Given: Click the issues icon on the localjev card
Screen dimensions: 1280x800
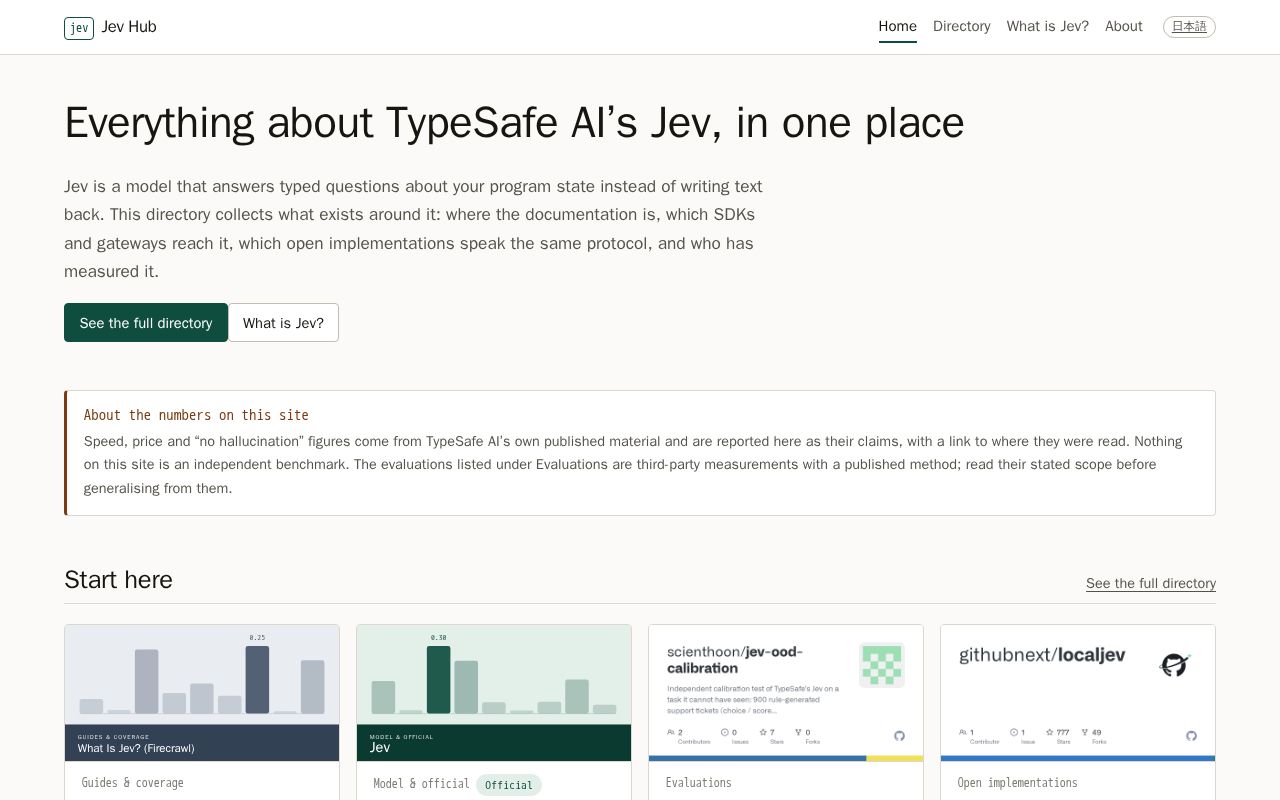Looking at the screenshot, I should point(1013,733).
